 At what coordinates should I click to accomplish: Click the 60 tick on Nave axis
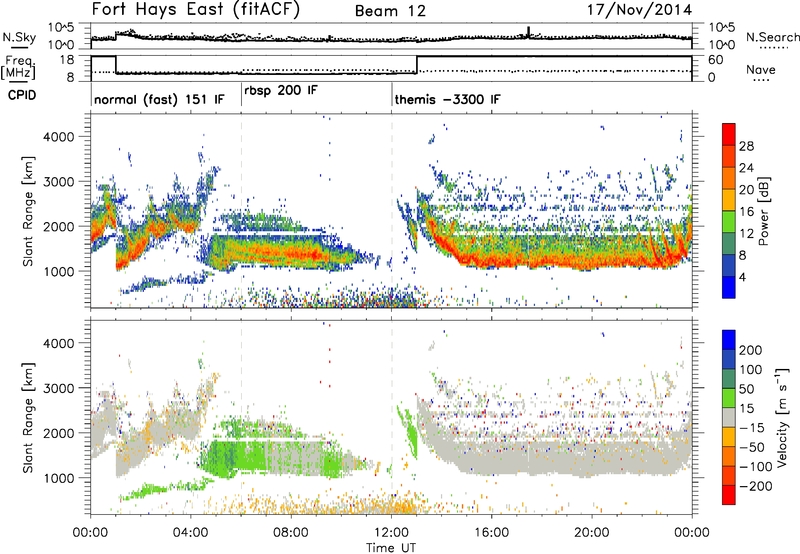pyautogui.click(x=716, y=60)
